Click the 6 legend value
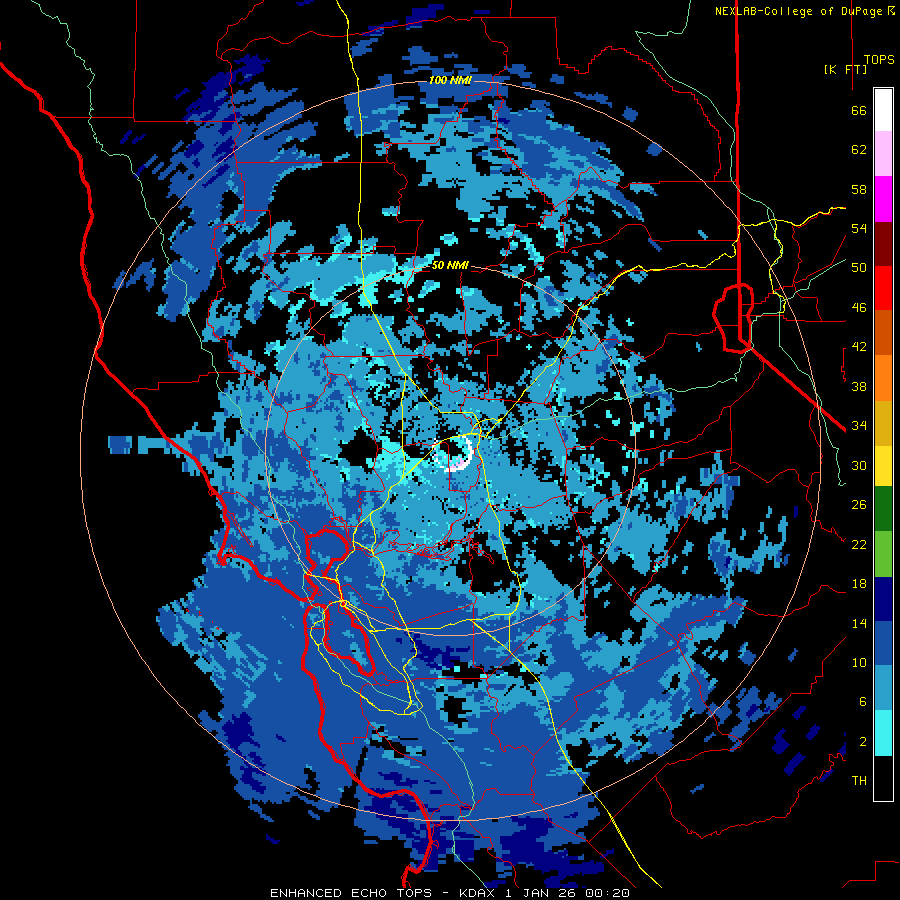 [x=863, y=701]
